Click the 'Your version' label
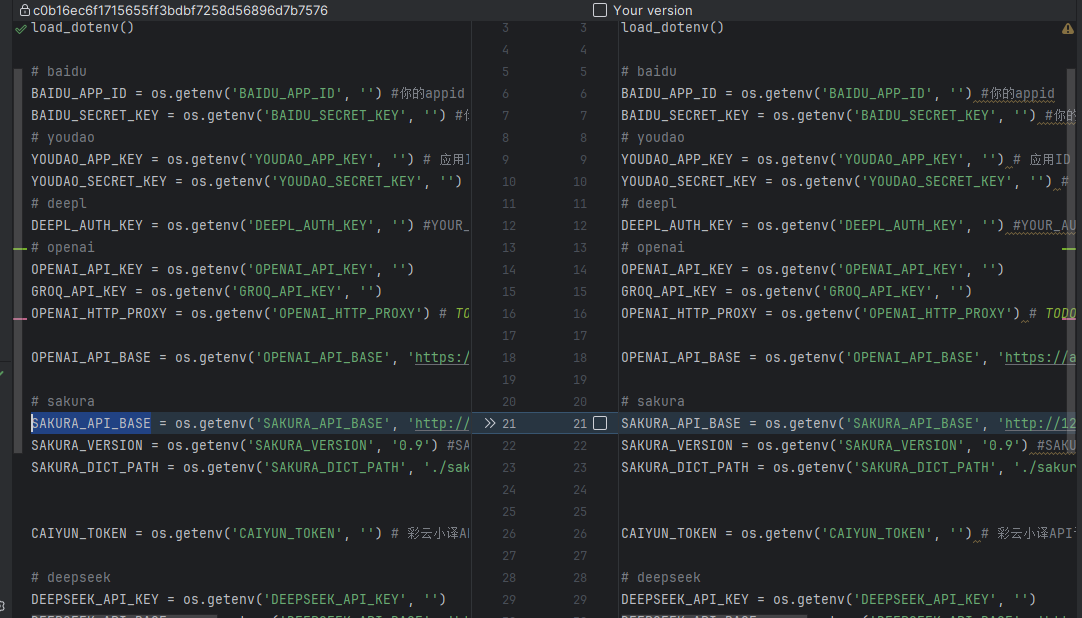1082x618 pixels. click(653, 10)
